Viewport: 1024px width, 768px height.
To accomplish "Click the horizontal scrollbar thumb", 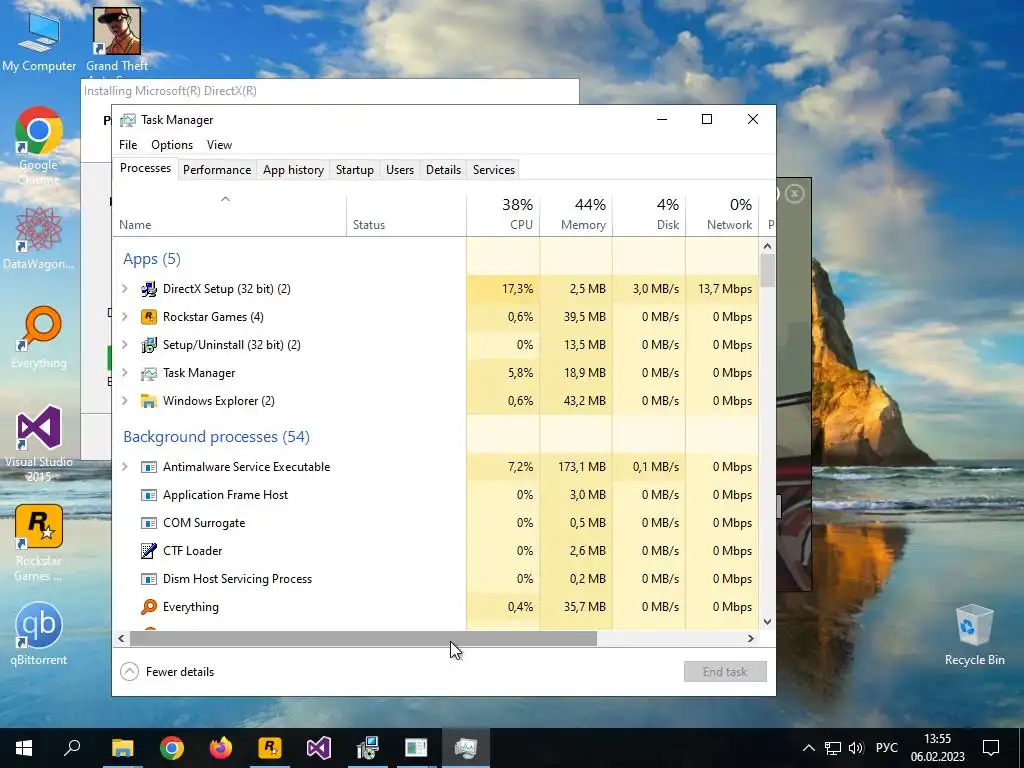I will pos(363,639).
